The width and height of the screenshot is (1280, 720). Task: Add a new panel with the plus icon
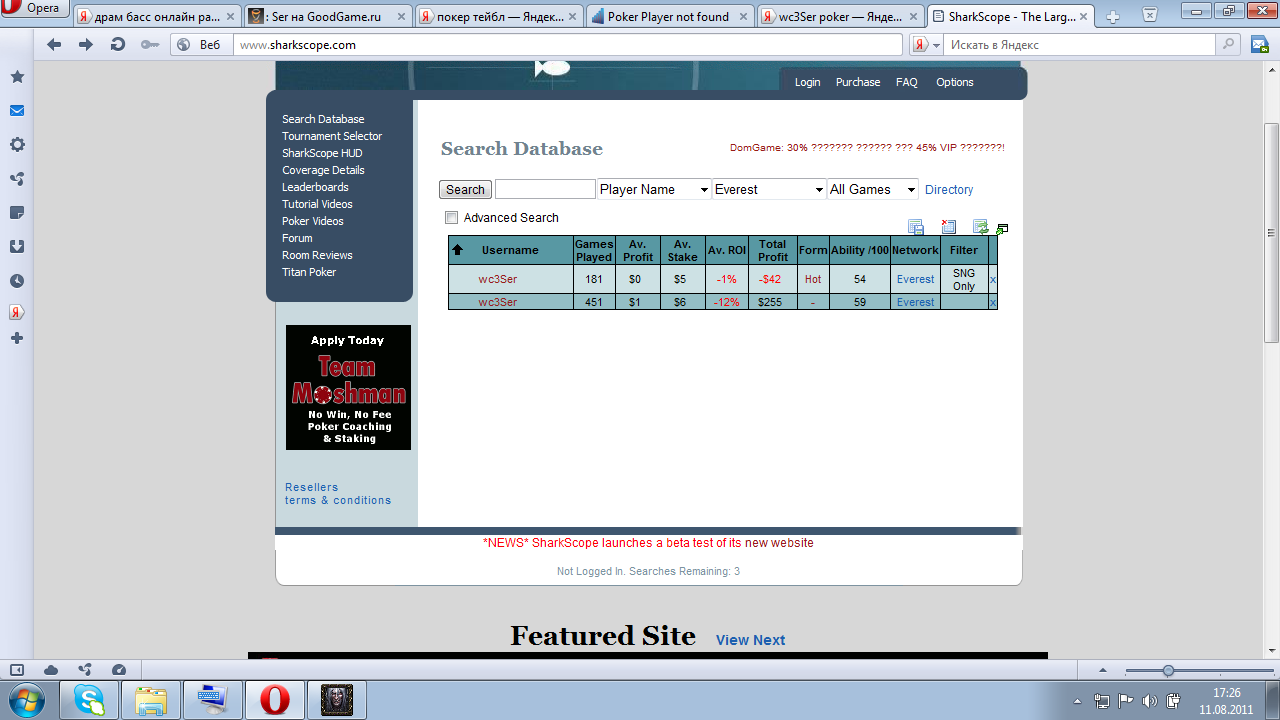click(17, 339)
